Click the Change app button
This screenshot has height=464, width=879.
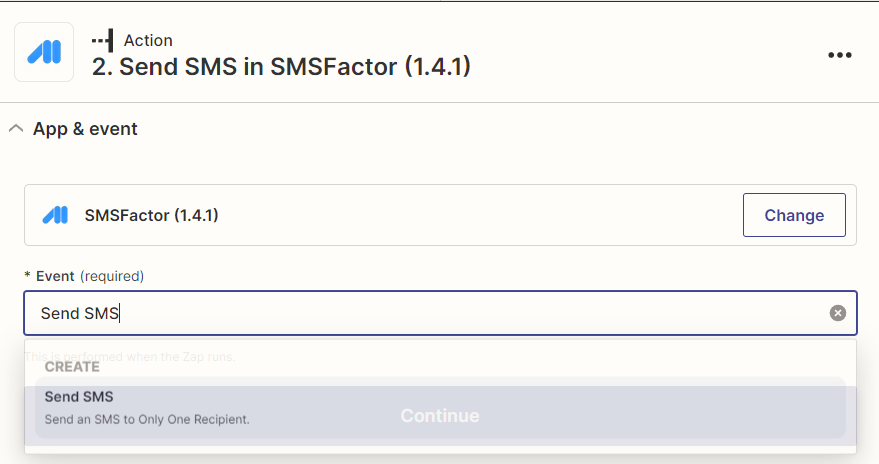coord(794,215)
